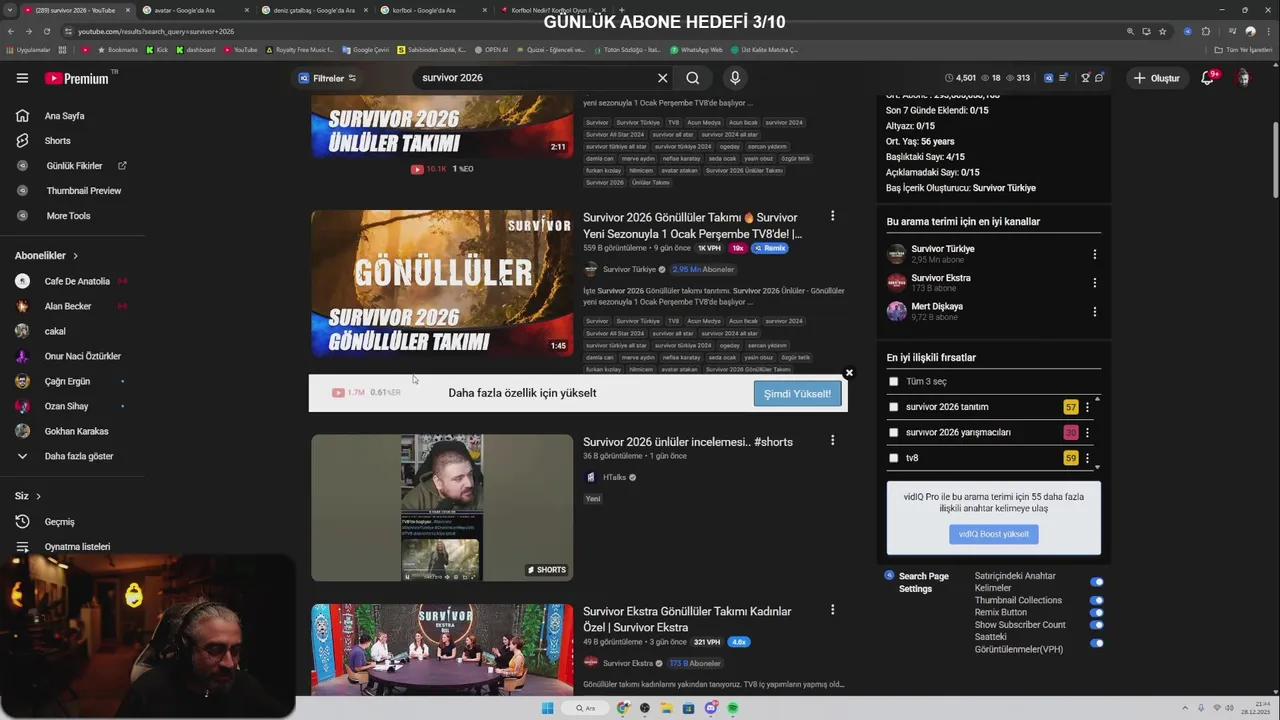Open the WhatsApp Web bookmark
This screenshot has width=1280, height=720.
pyautogui.click(x=696, y=49)
